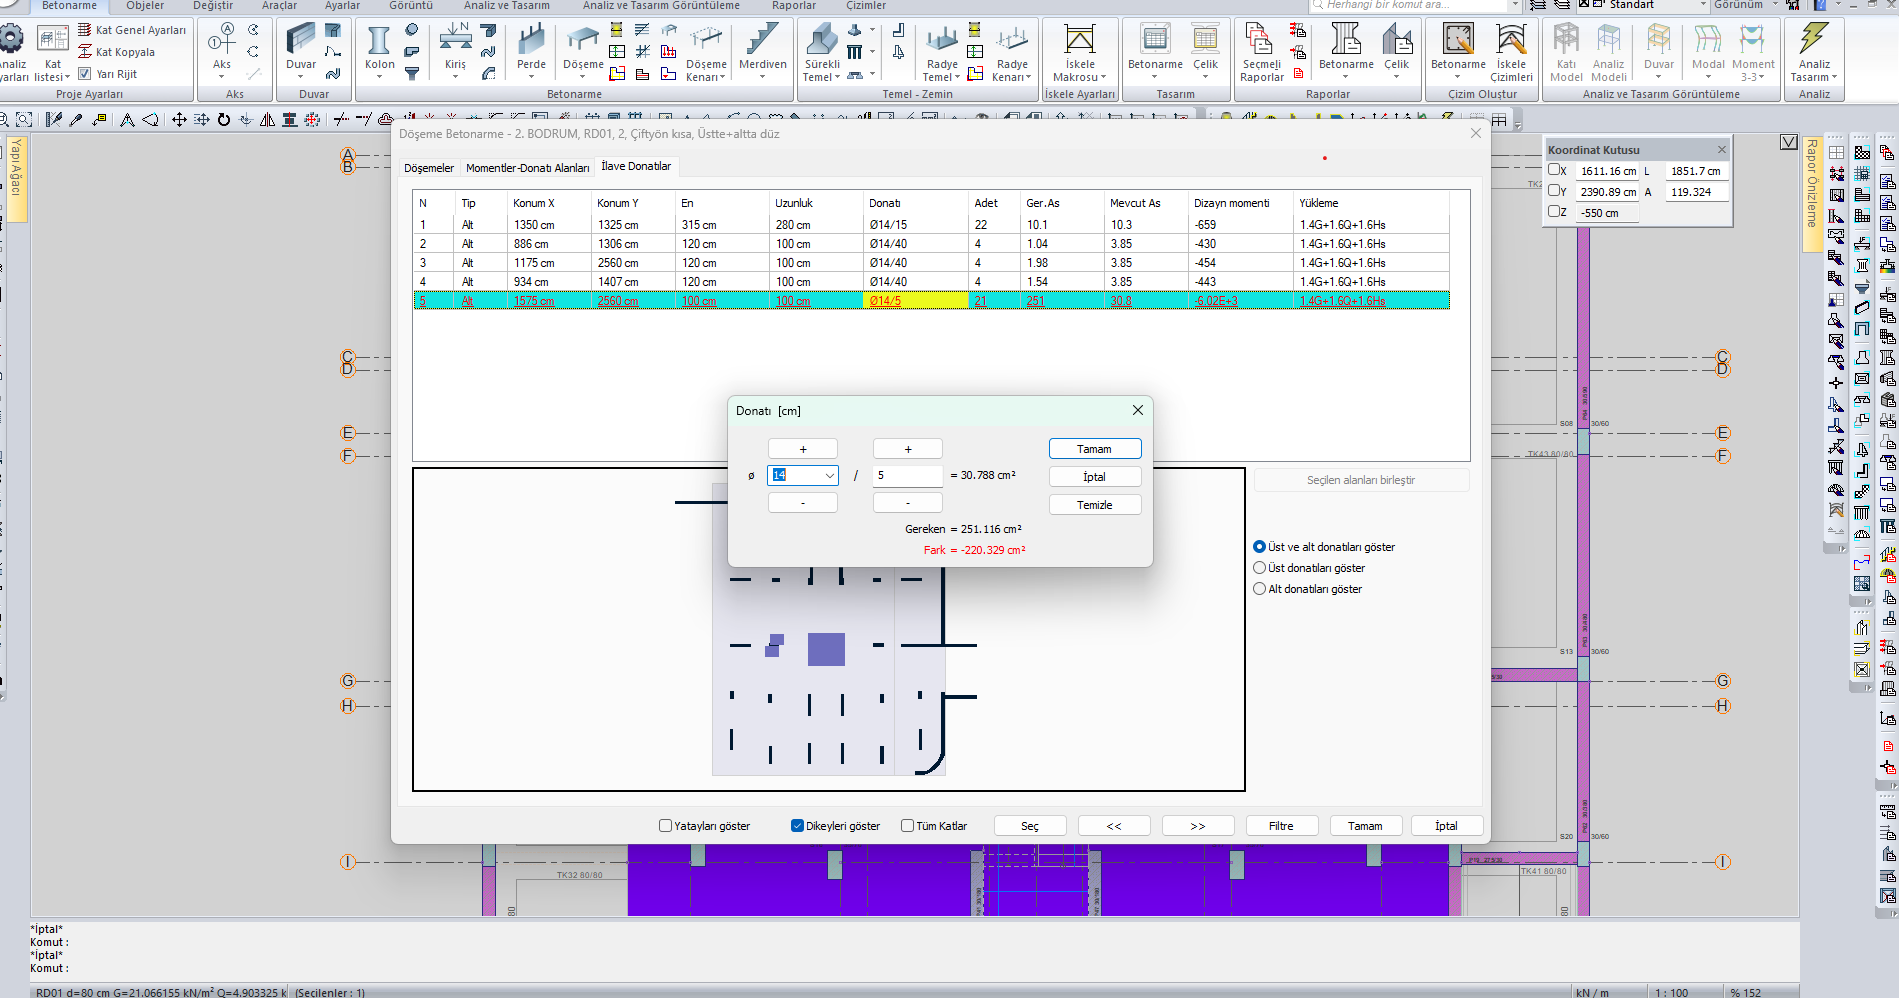
Task: Open the Raporlar ribbon tab
Action: 794,6
